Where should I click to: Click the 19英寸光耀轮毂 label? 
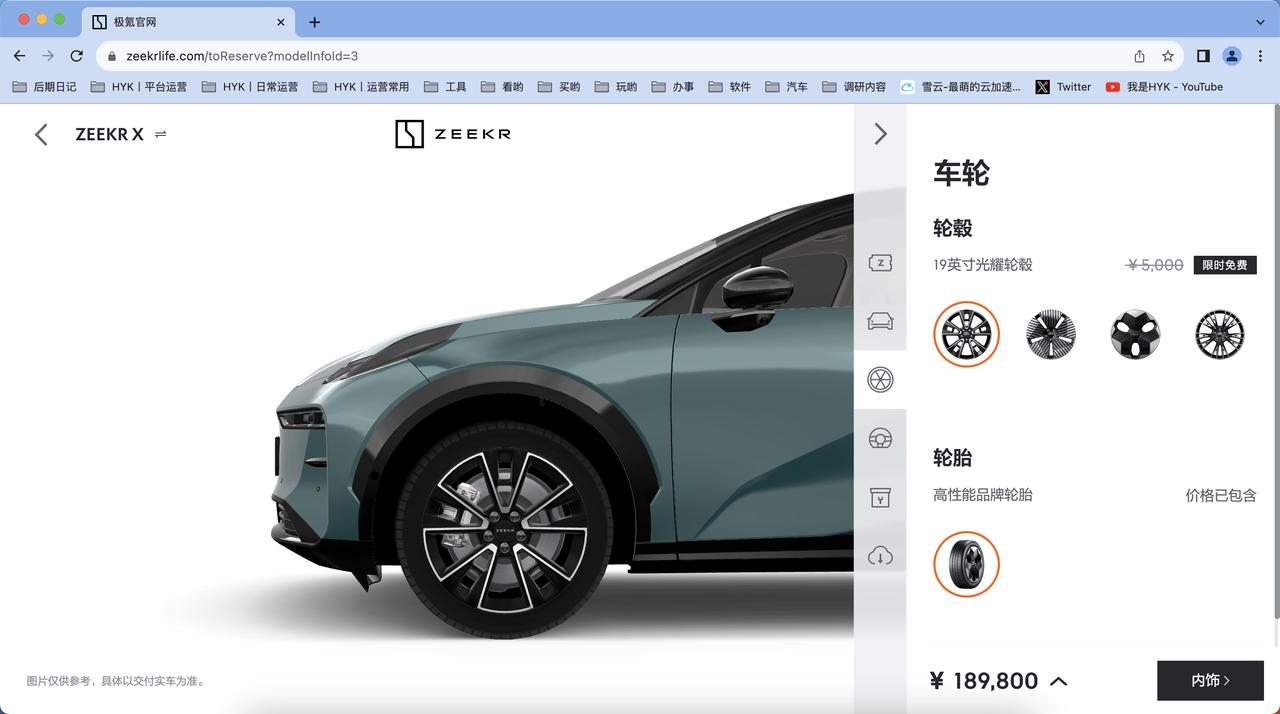983,265
